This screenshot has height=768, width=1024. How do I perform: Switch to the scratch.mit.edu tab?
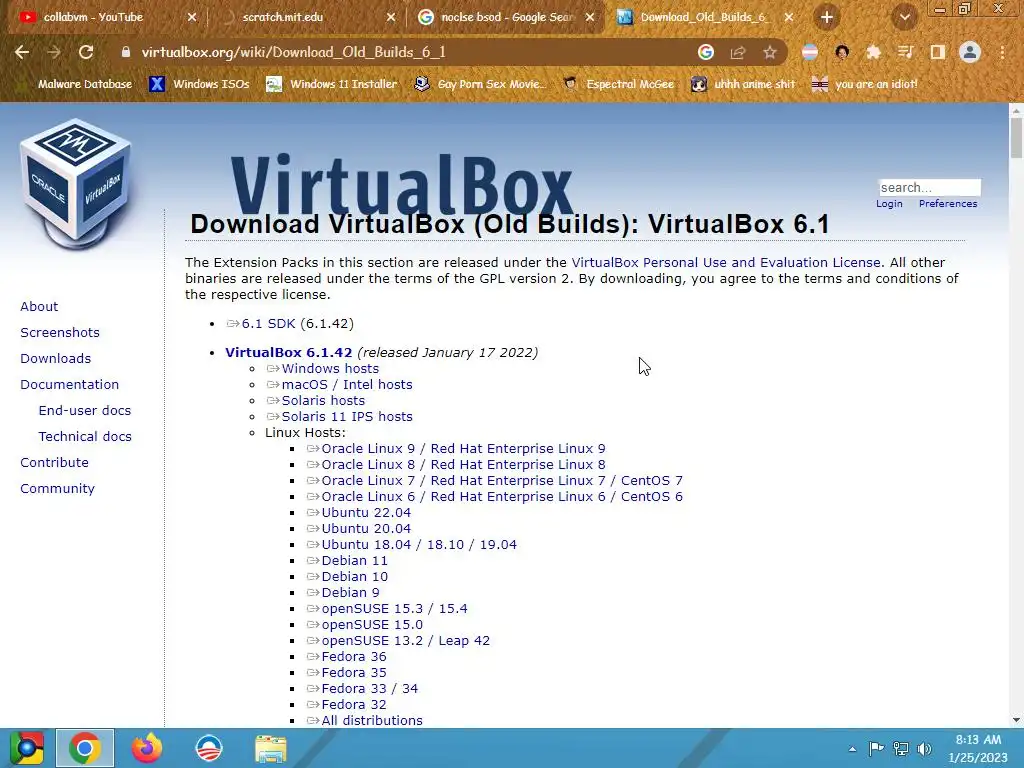click(x=283, y=17)
